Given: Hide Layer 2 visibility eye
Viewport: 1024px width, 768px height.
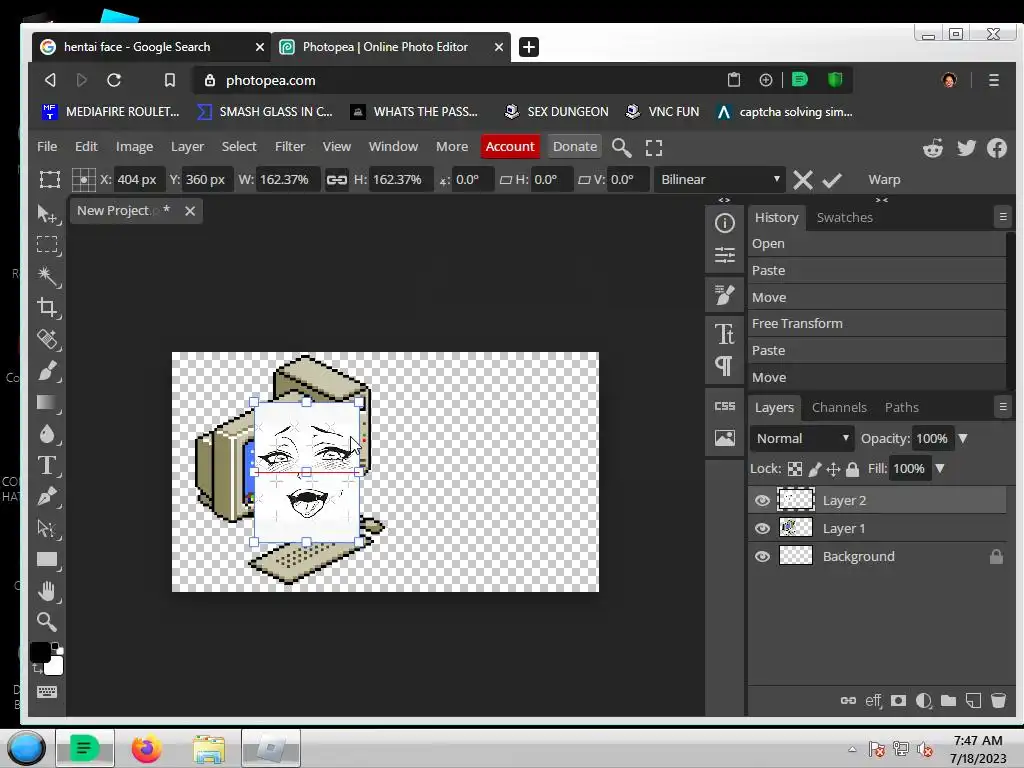Looking at the screenshot, I should coord(762,500).
